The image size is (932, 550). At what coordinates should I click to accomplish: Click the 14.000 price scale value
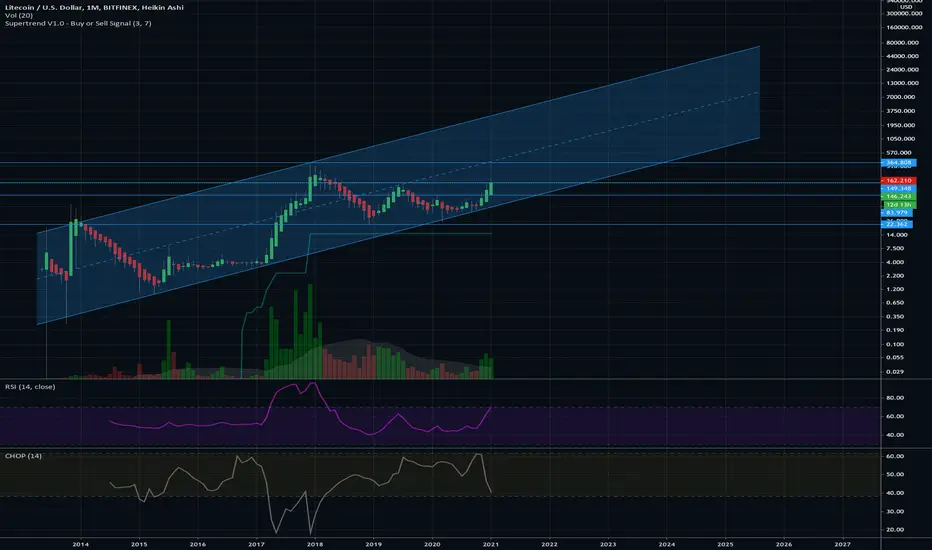coord(895,235)
